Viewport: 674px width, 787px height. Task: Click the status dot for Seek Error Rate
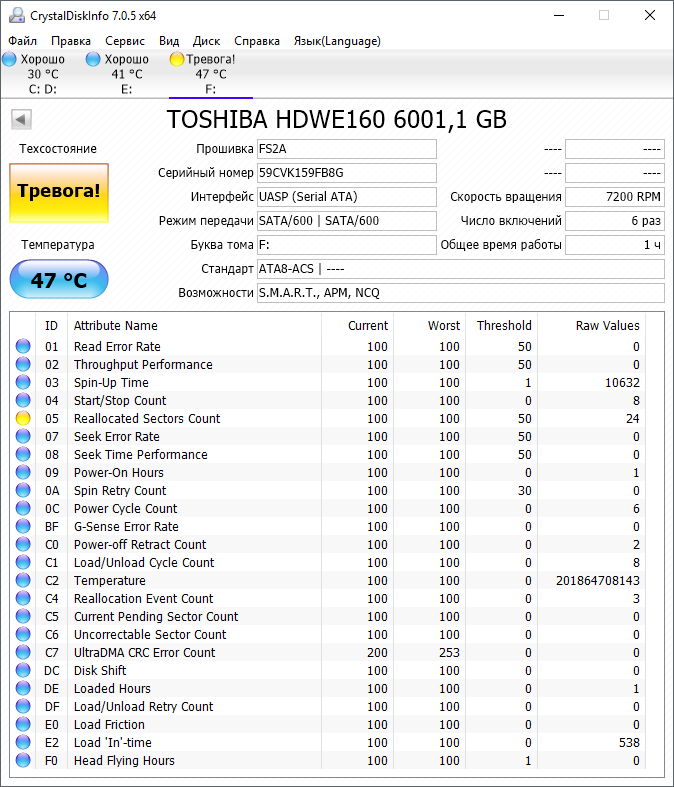tap(23, 436)
